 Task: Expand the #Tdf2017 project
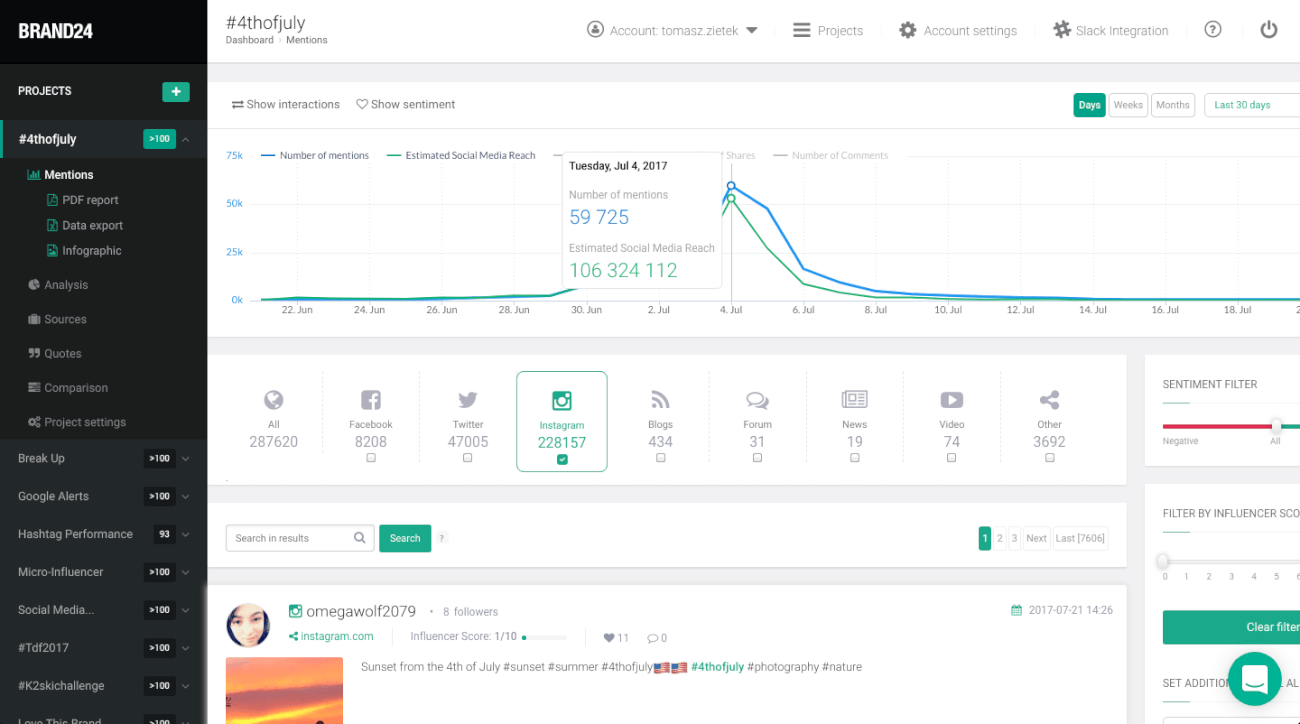(x=186, y=649)
